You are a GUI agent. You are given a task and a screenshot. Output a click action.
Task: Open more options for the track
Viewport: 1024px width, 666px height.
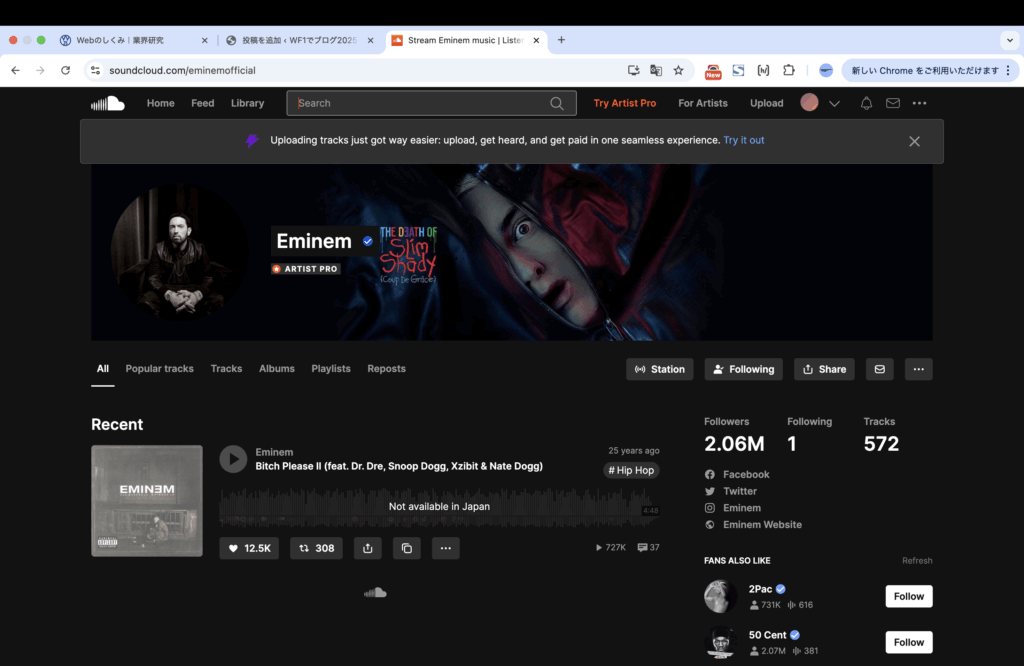tap(445, 548)
